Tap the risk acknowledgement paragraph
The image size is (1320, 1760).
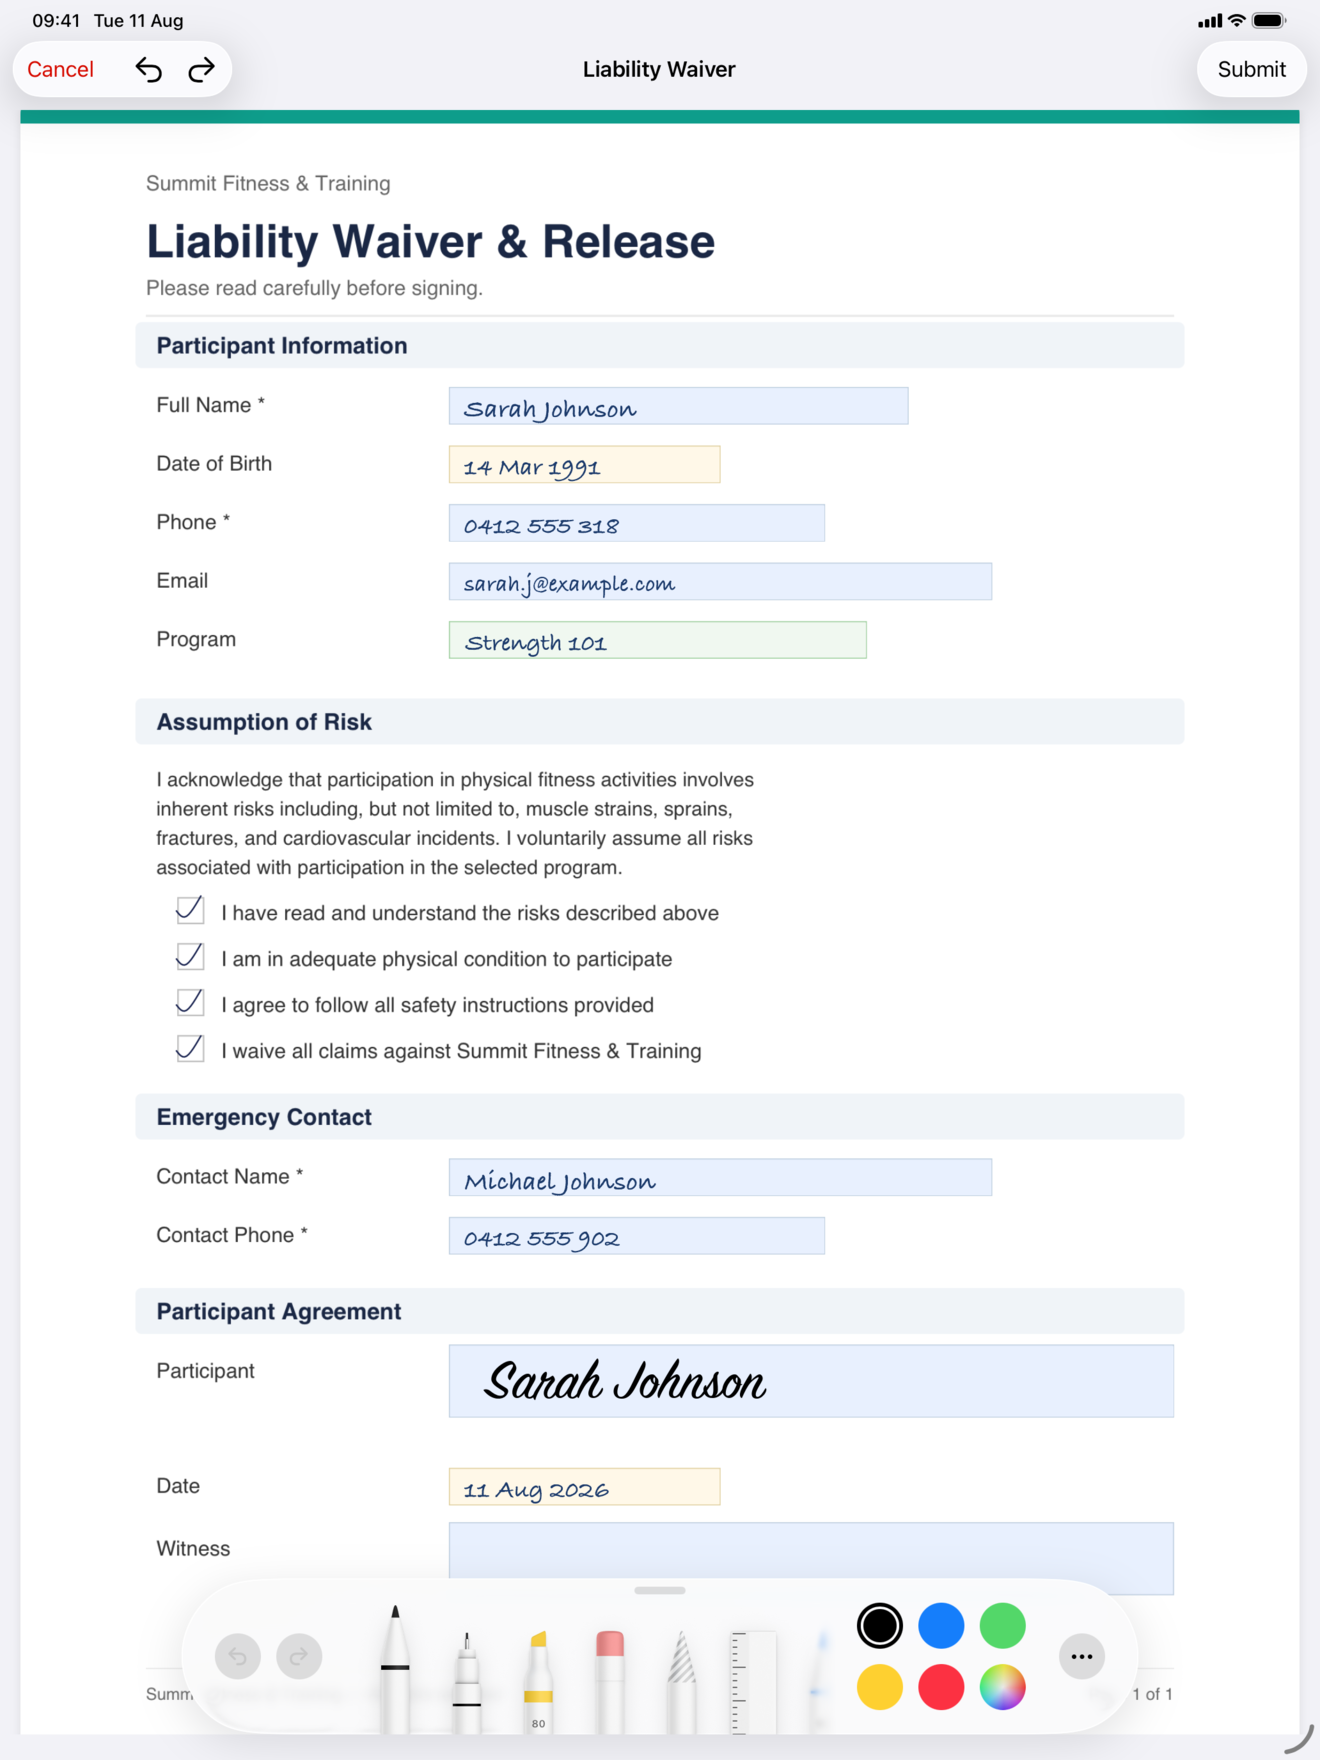(x=455, y=823)
